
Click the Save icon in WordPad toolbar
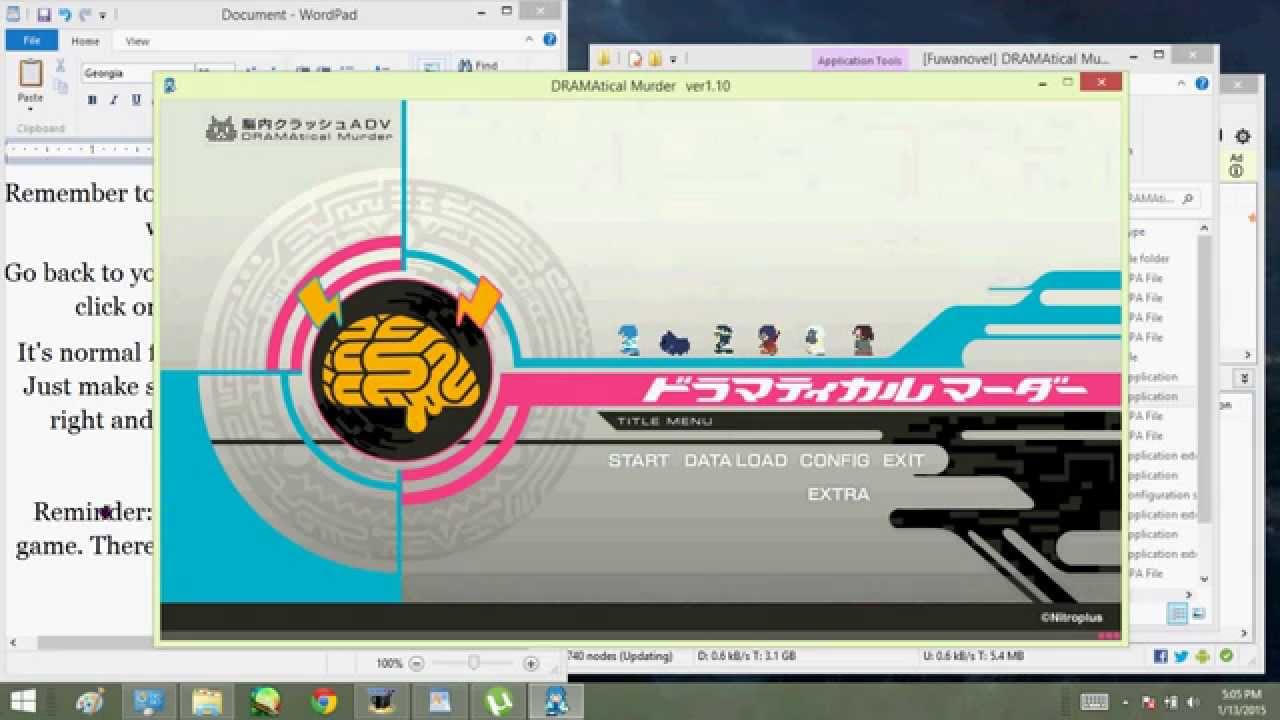click(x=44, y=15)
